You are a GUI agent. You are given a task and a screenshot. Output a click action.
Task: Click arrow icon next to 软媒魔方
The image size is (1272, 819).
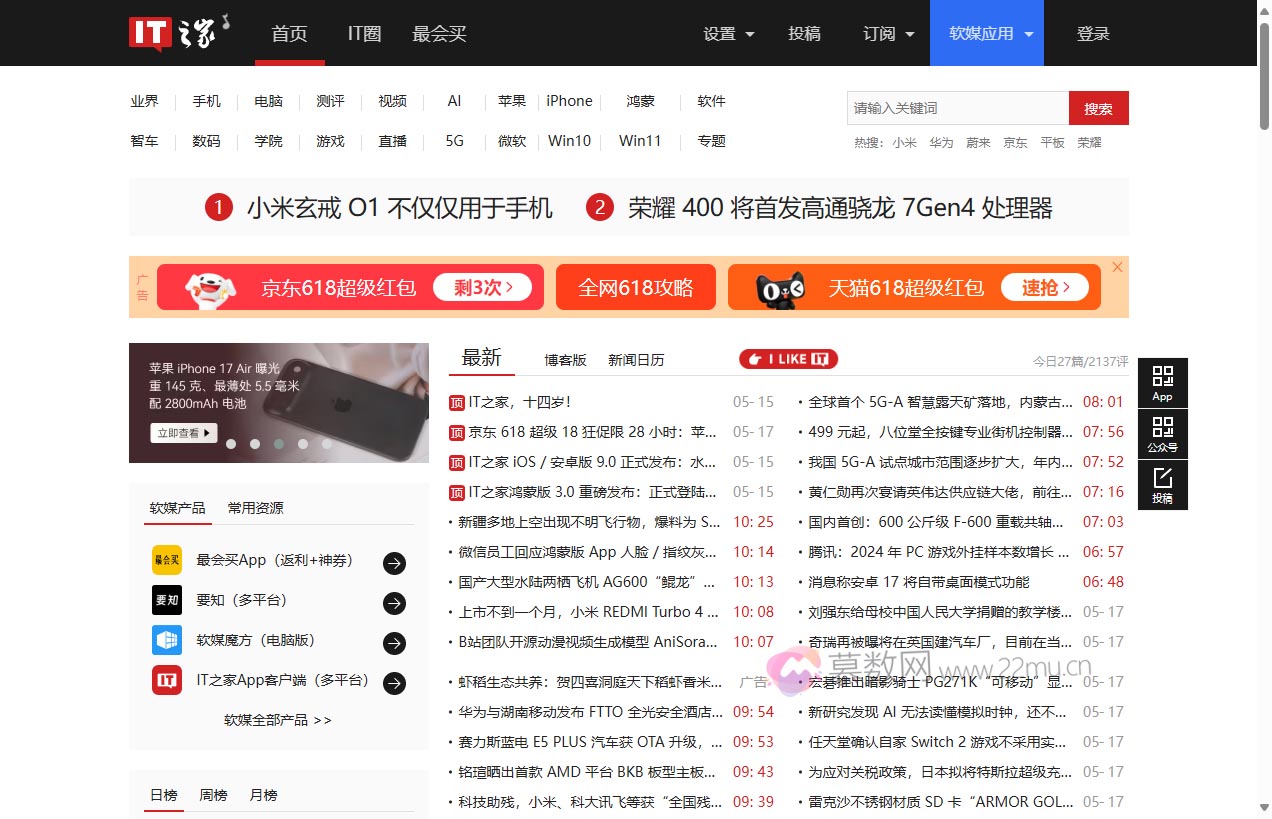pos(395,643)
